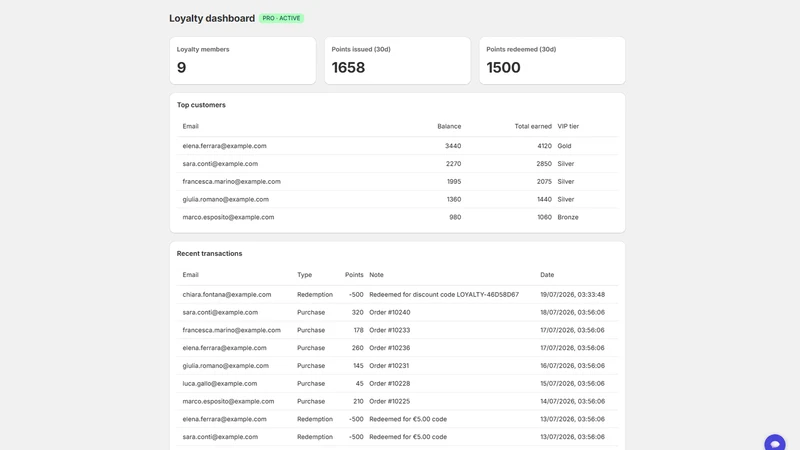Click total earned value 4120
The image size is (800, 450).
pyautogui.click(x=544, y=146)
